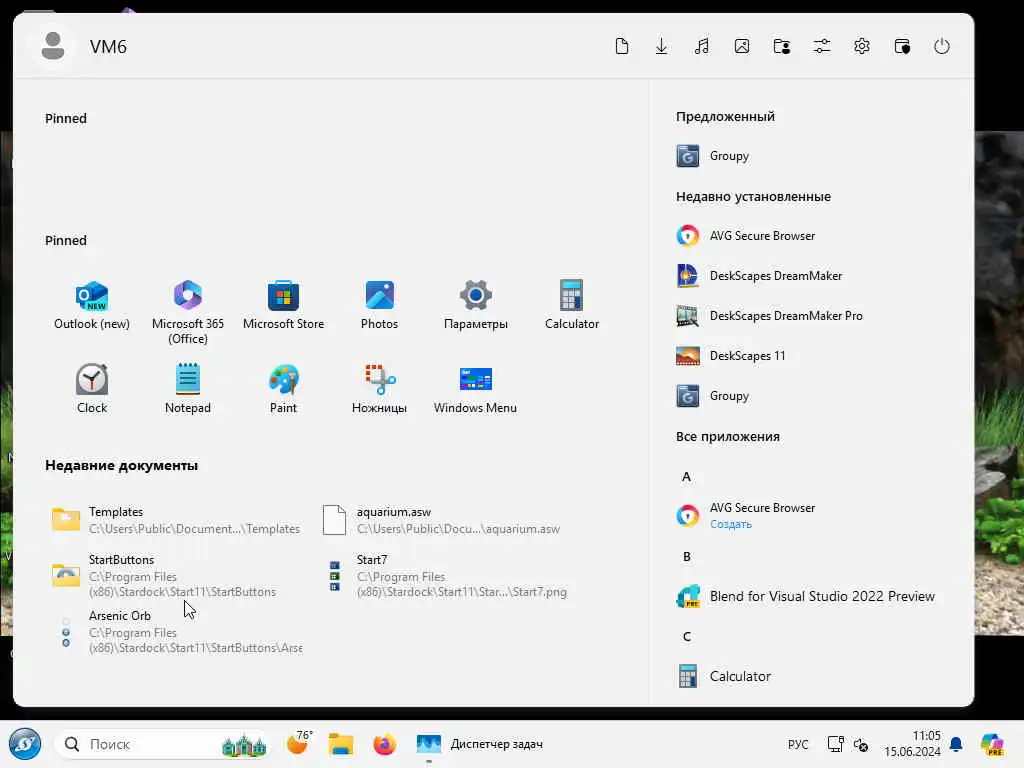Launch Ножницы snipping tool
This screenshot has height=768, width=1024.
[x=379, y=389]
